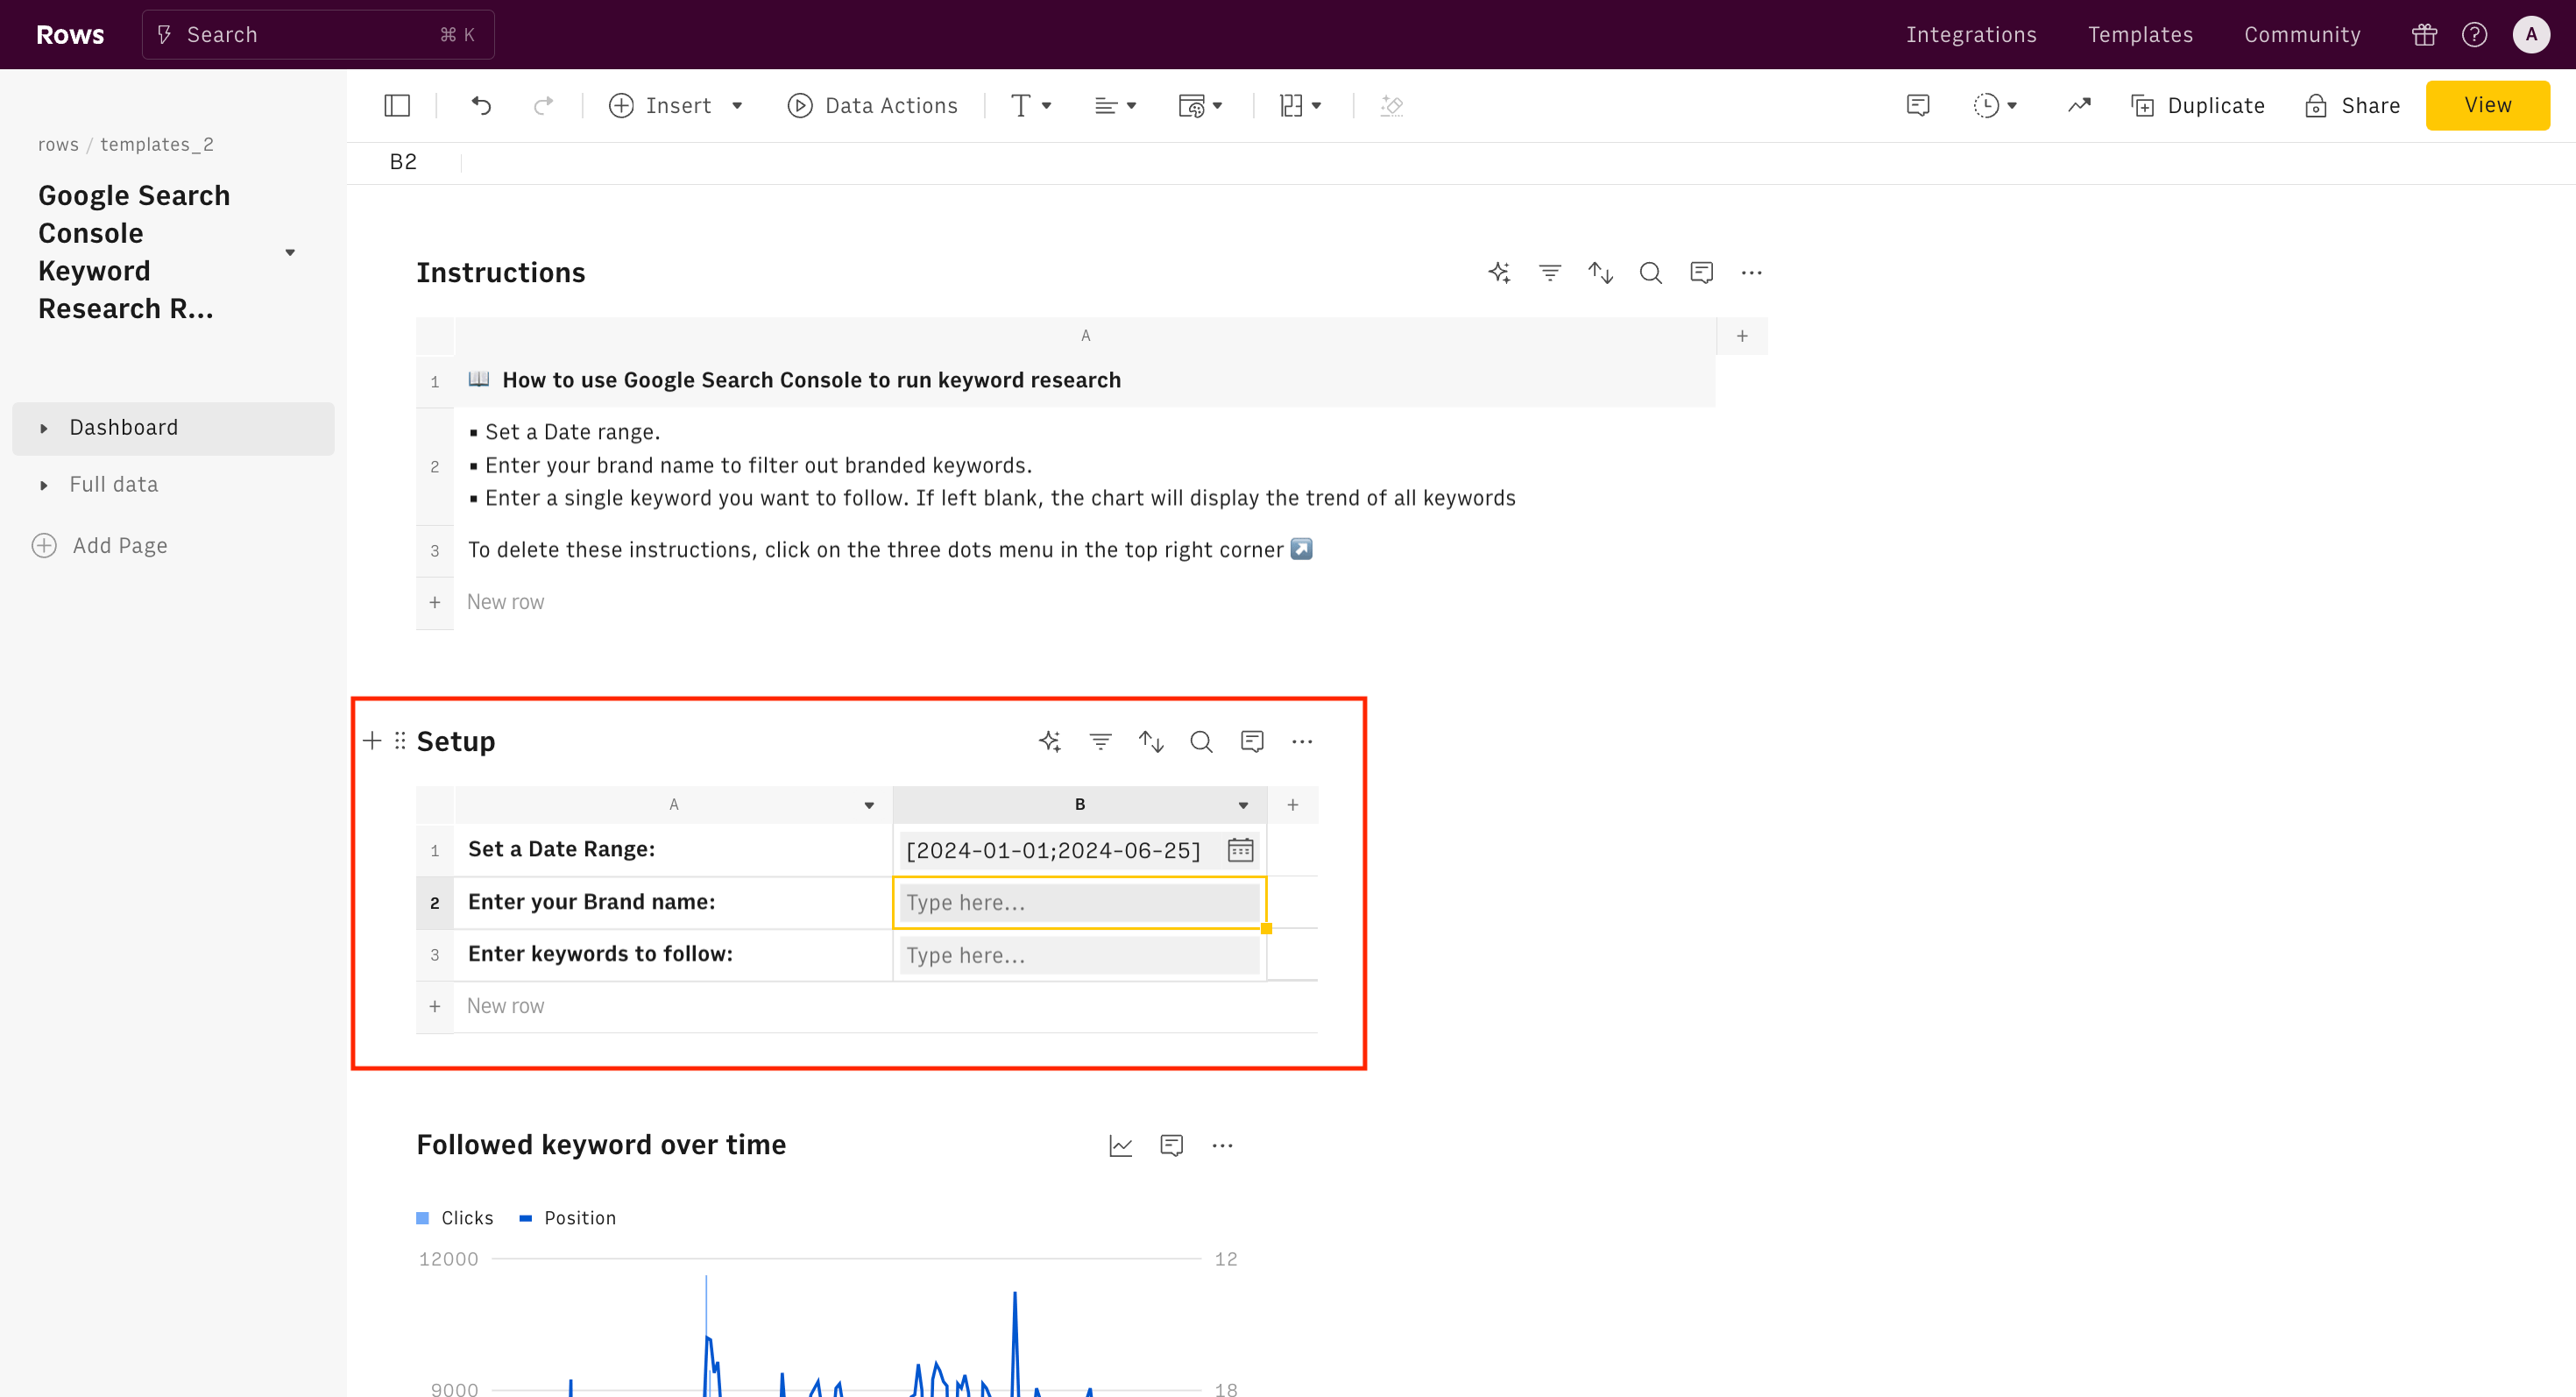Click the redo arrow
This screenshot has width=2576, height=1397.
tap(543, 106)
